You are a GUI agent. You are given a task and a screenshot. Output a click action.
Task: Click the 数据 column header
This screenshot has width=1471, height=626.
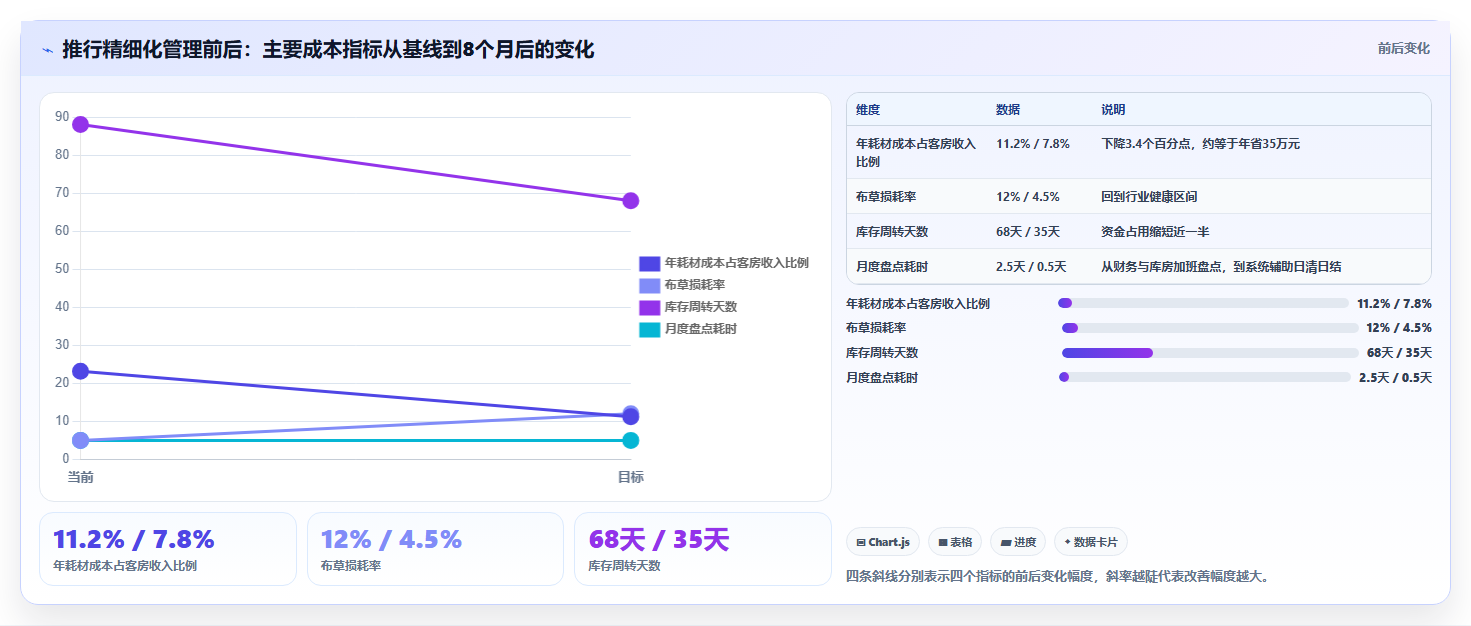point(1008,110)
